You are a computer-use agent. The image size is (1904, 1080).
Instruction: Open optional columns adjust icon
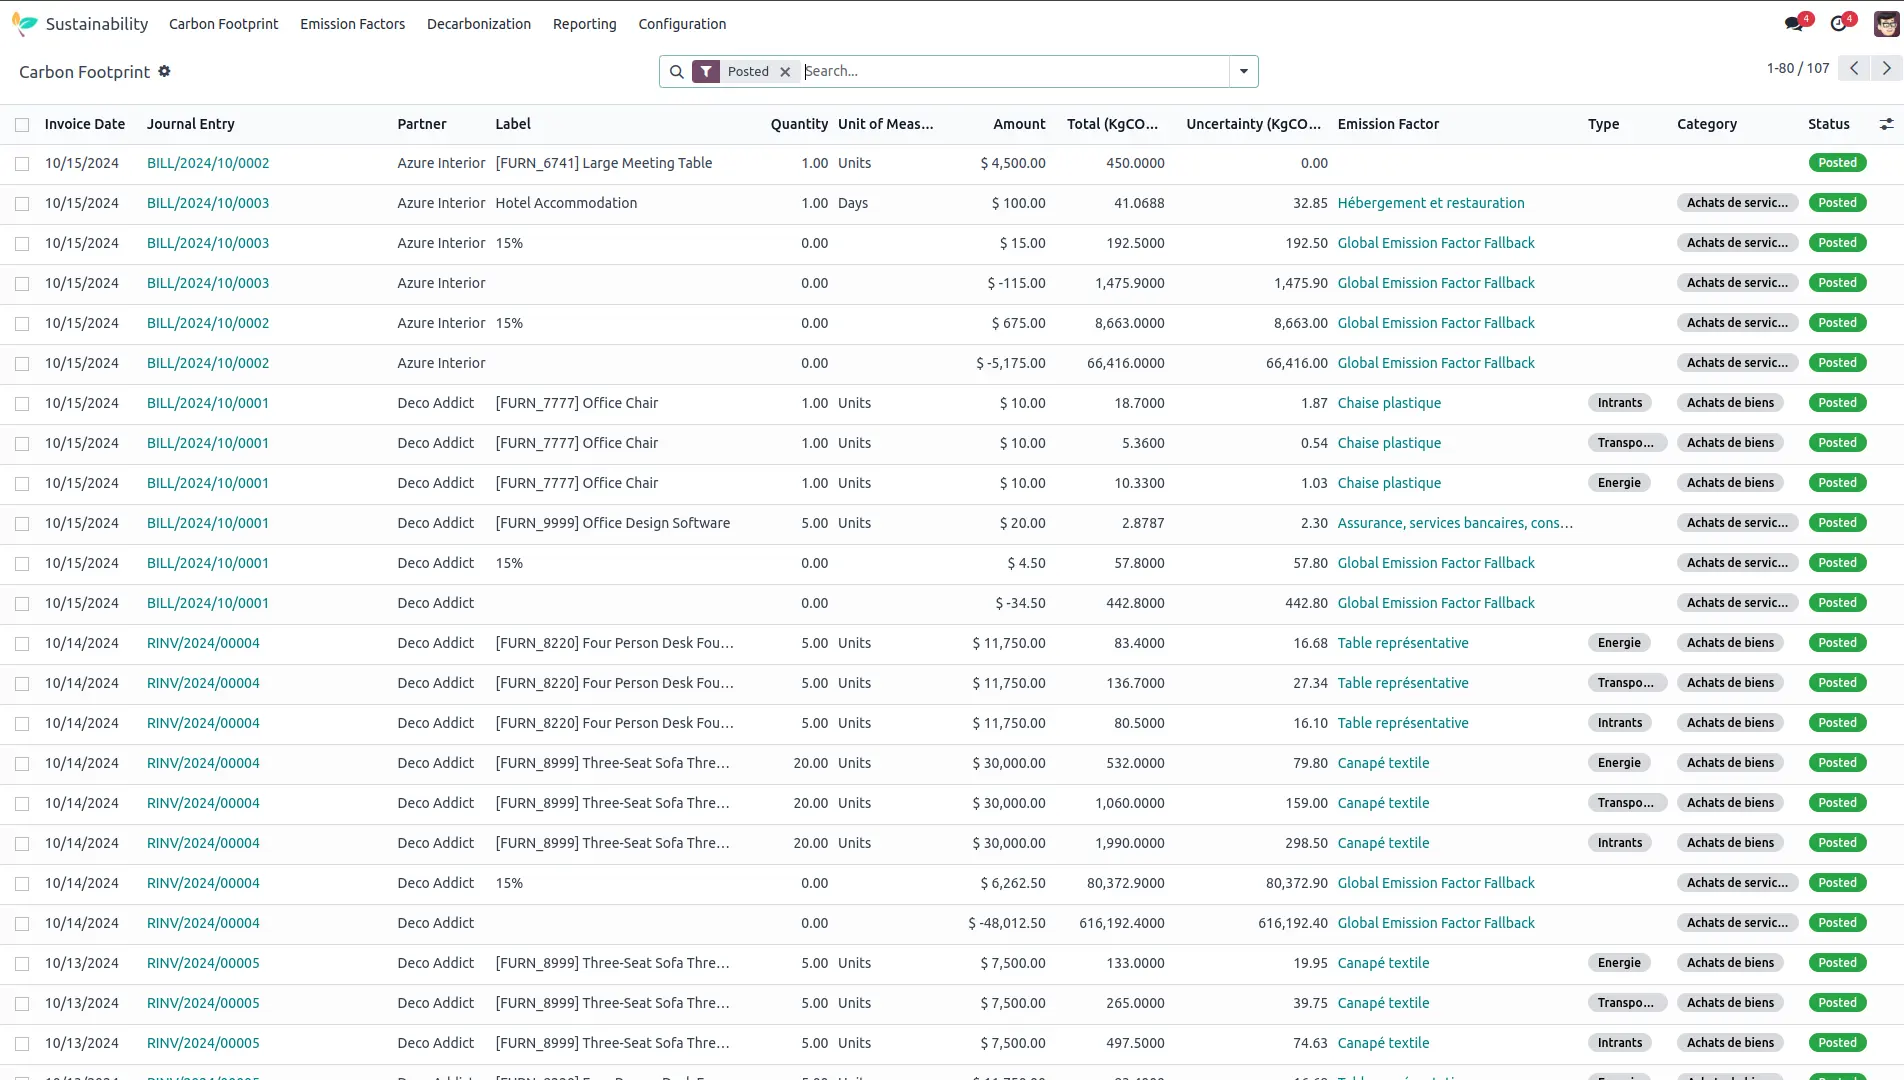(x=1886, y=124)
